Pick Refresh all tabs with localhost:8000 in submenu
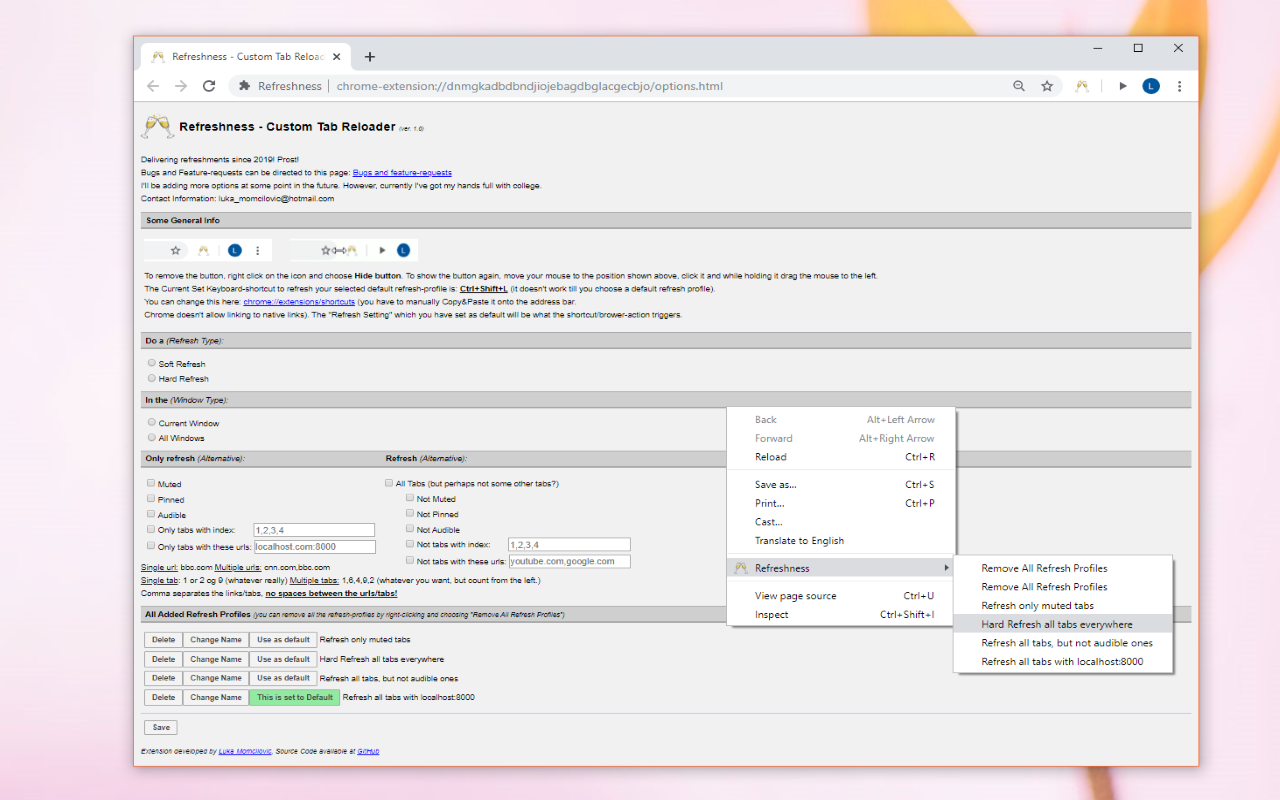1280x800 pixels. pos(1063,662)
